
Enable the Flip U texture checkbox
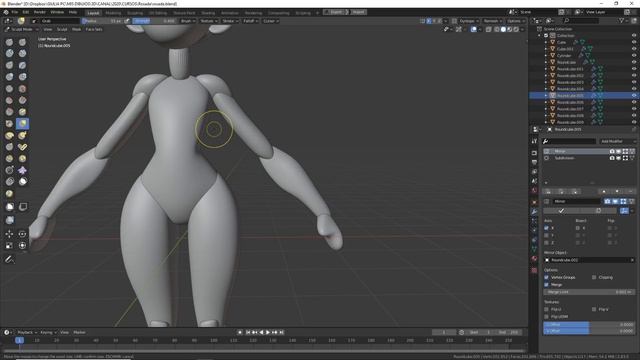pos(547,309)
